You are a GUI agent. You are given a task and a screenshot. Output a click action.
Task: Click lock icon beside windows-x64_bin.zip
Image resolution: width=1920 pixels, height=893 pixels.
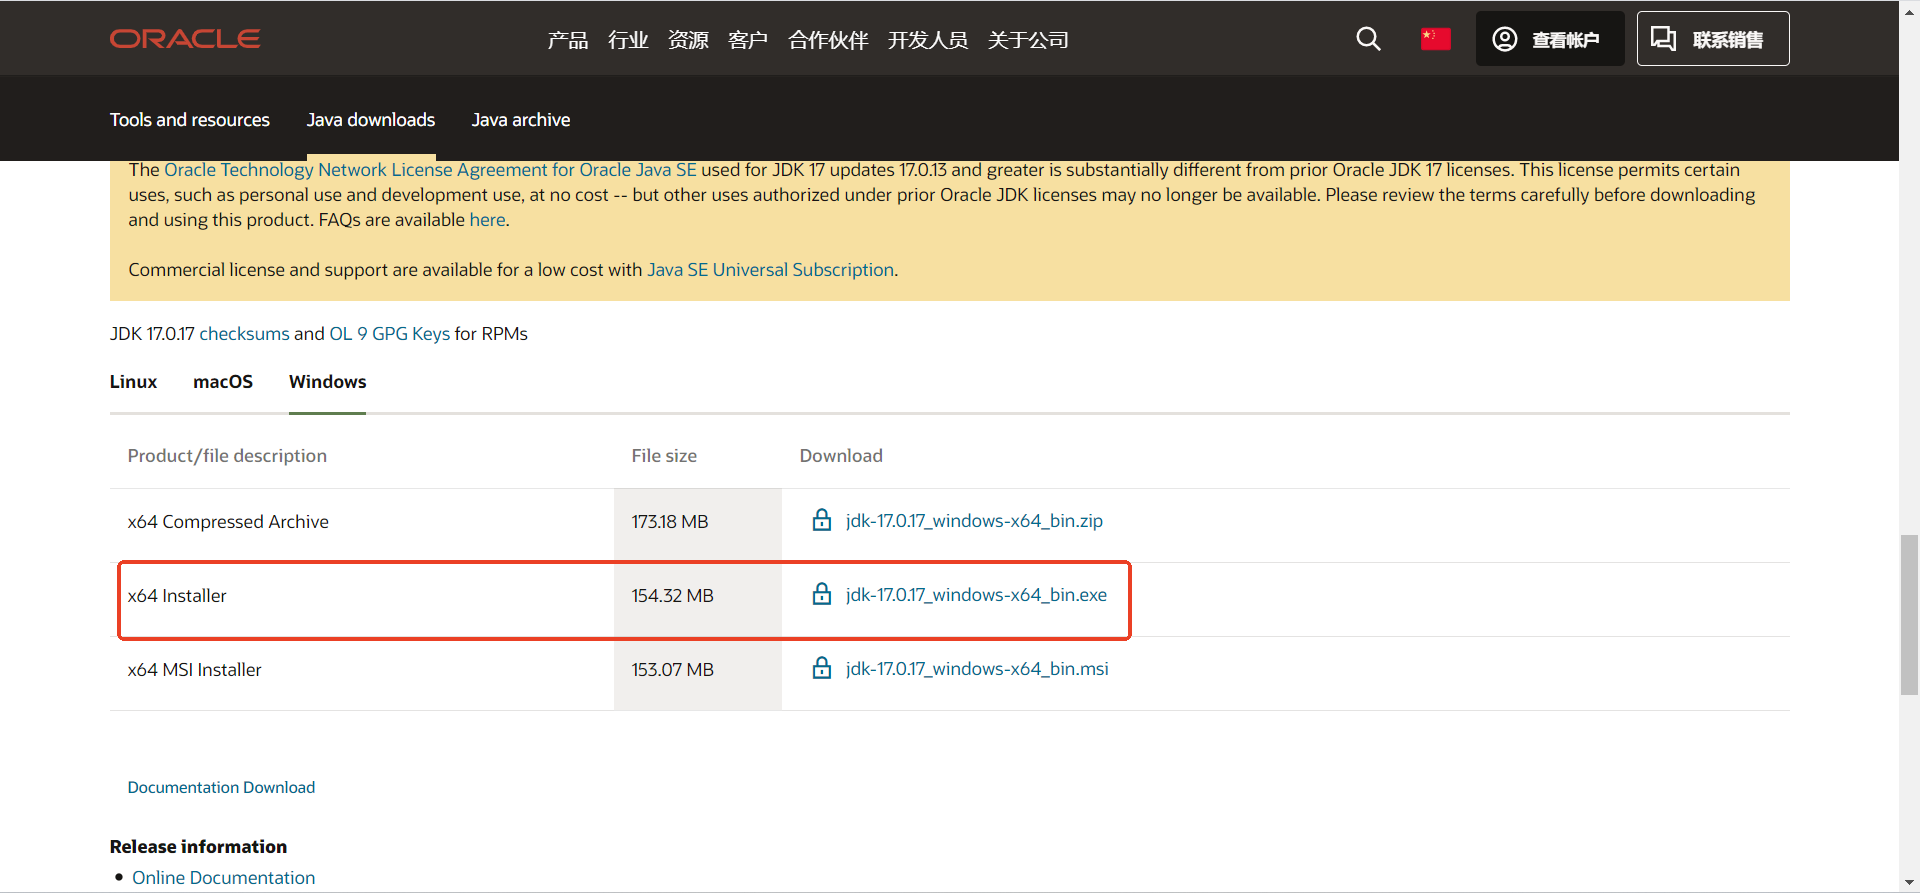(x=822, y=520)
